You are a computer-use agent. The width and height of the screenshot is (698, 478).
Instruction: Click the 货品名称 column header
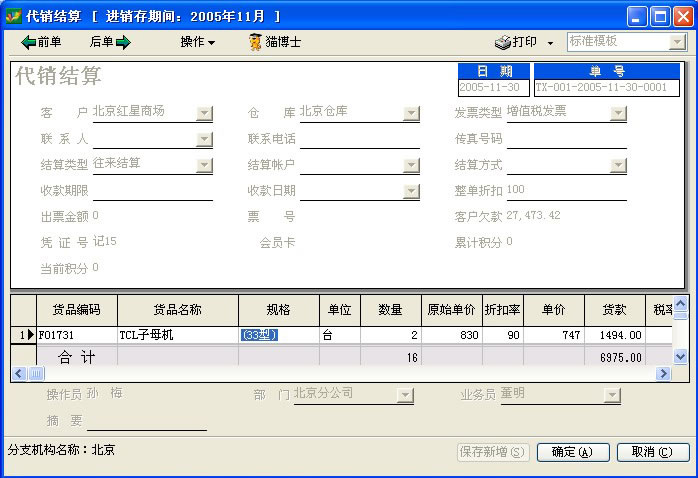point(177,310)
